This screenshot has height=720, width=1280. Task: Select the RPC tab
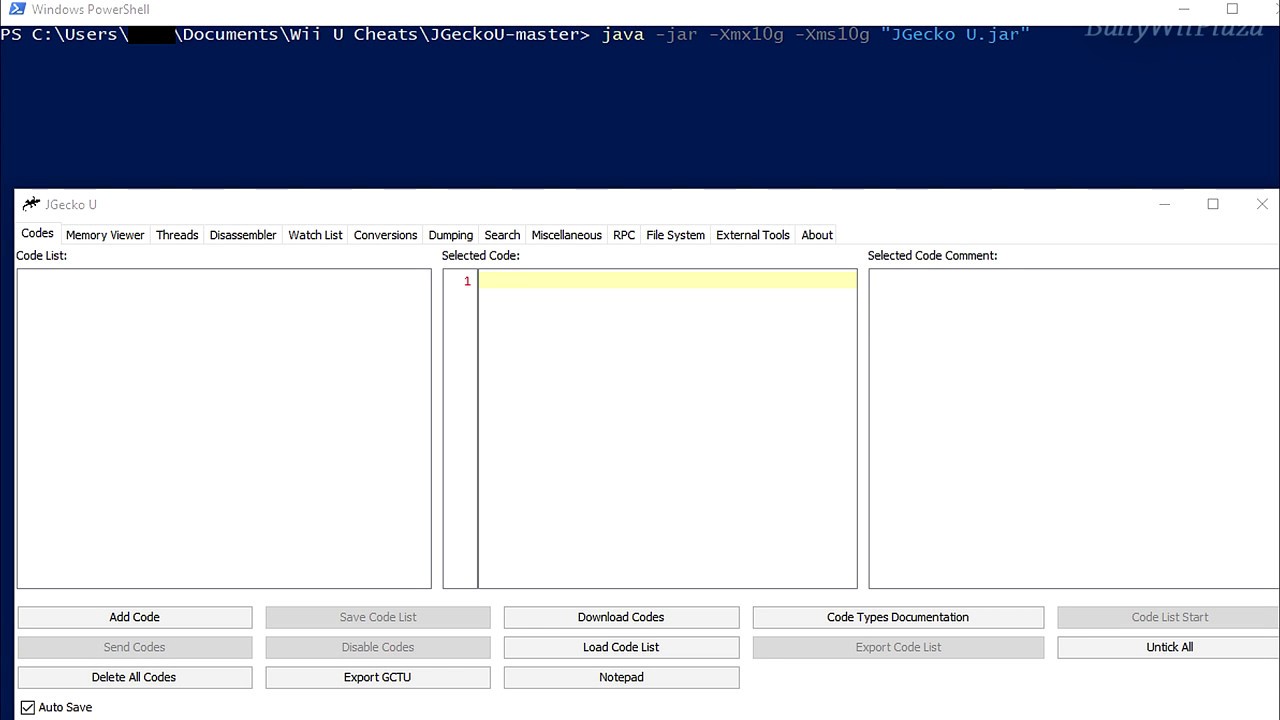(624, 235)
